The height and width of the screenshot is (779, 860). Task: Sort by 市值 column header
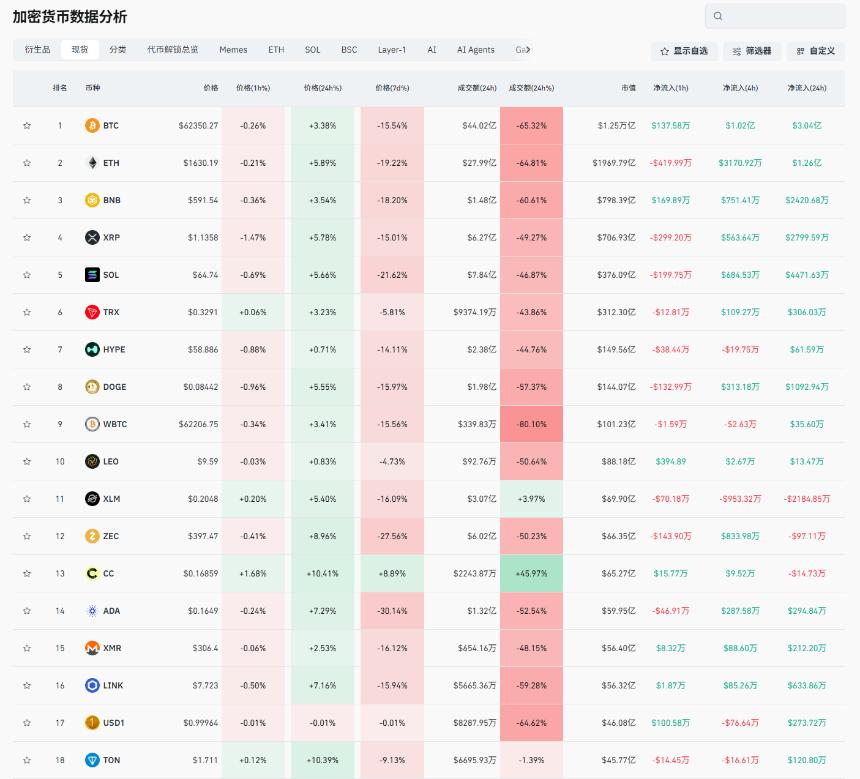[x=629, y=88]
